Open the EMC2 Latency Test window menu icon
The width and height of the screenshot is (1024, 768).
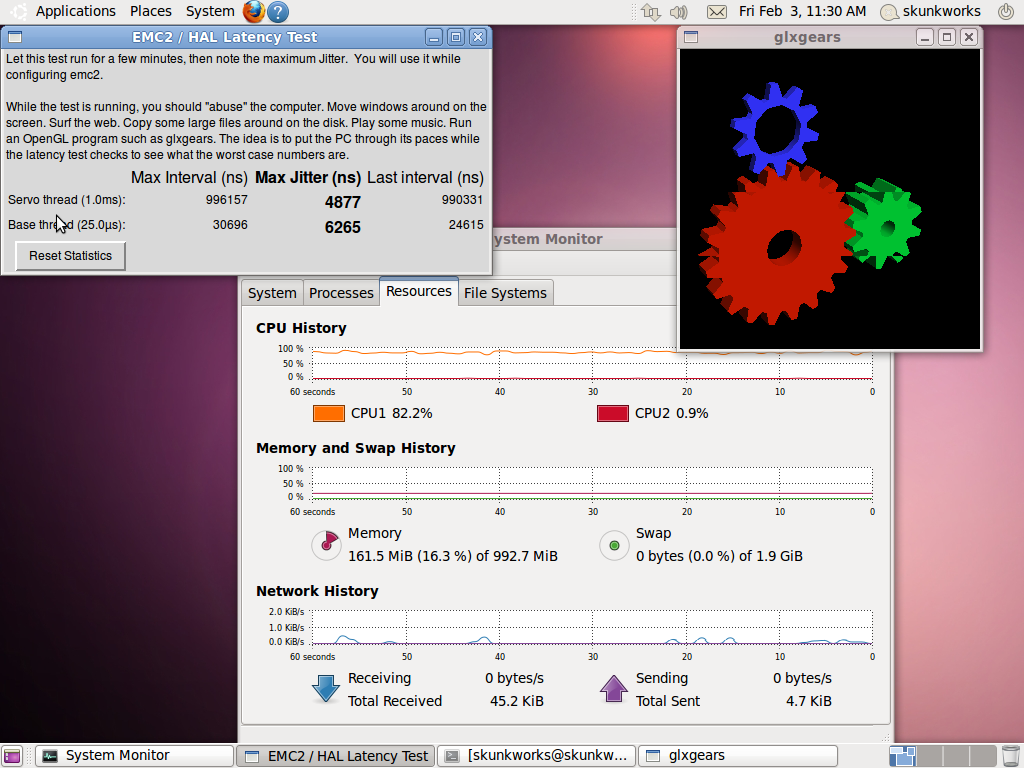(x=15, y=37)
